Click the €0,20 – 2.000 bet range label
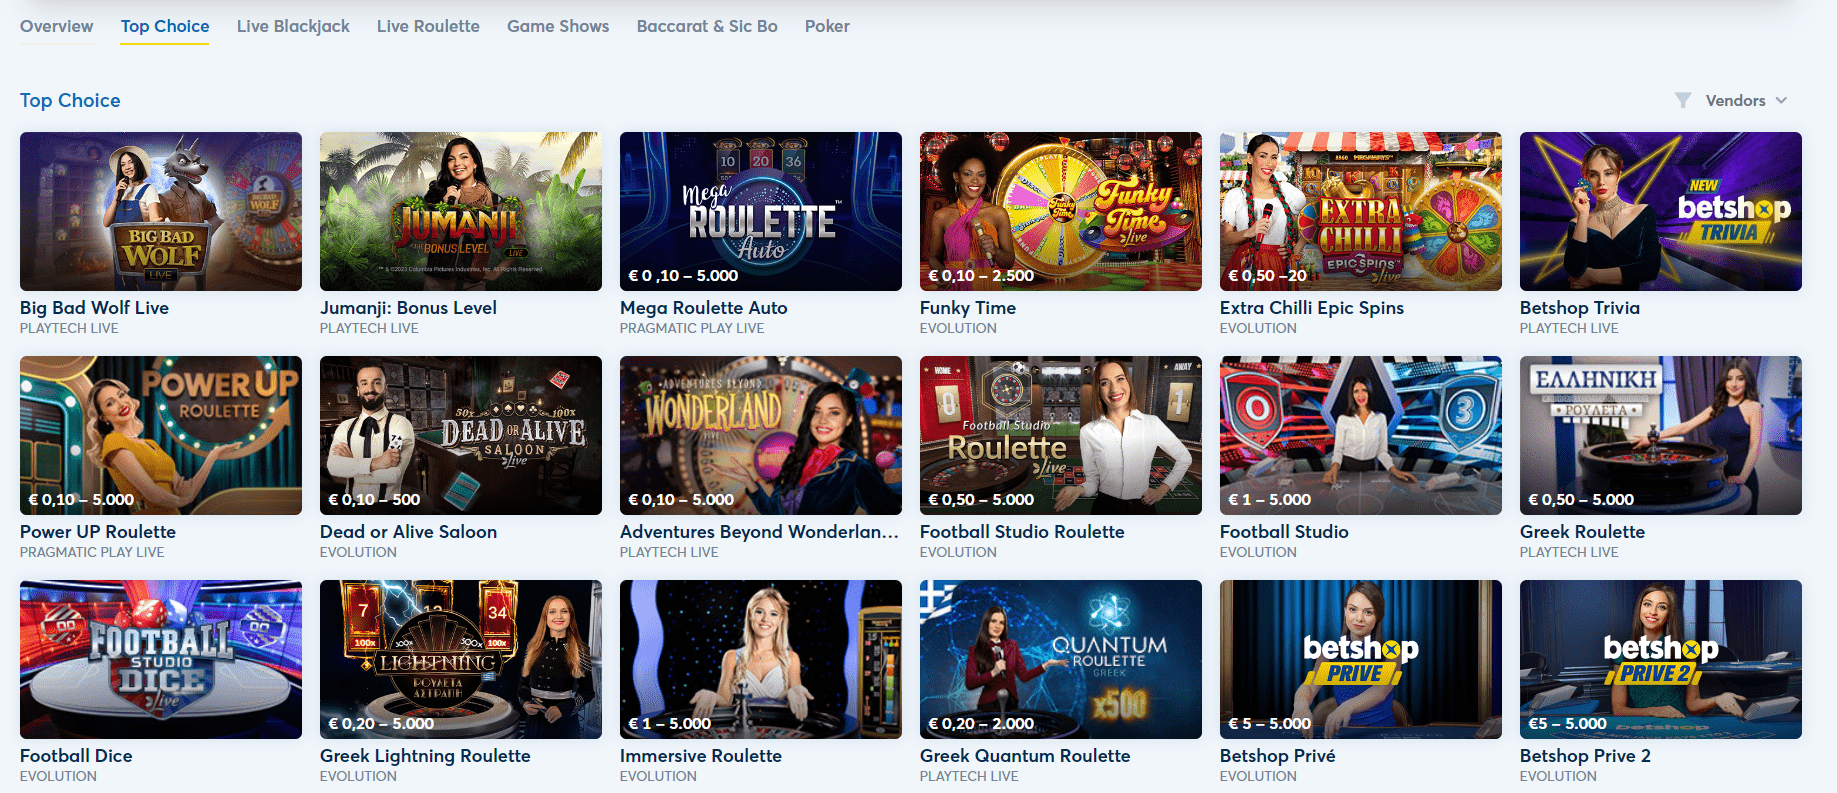The height and width of the screenshot is (793, 1837). 981,723
